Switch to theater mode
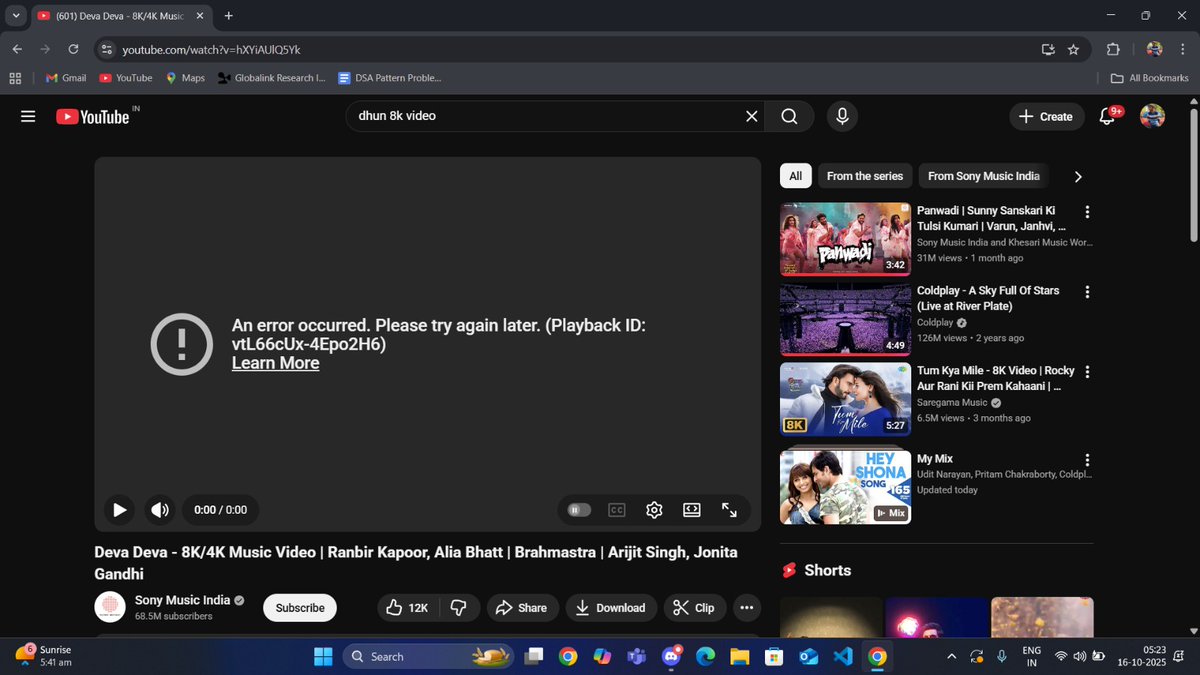This screenshot has height=675, width=1200. 692,510
